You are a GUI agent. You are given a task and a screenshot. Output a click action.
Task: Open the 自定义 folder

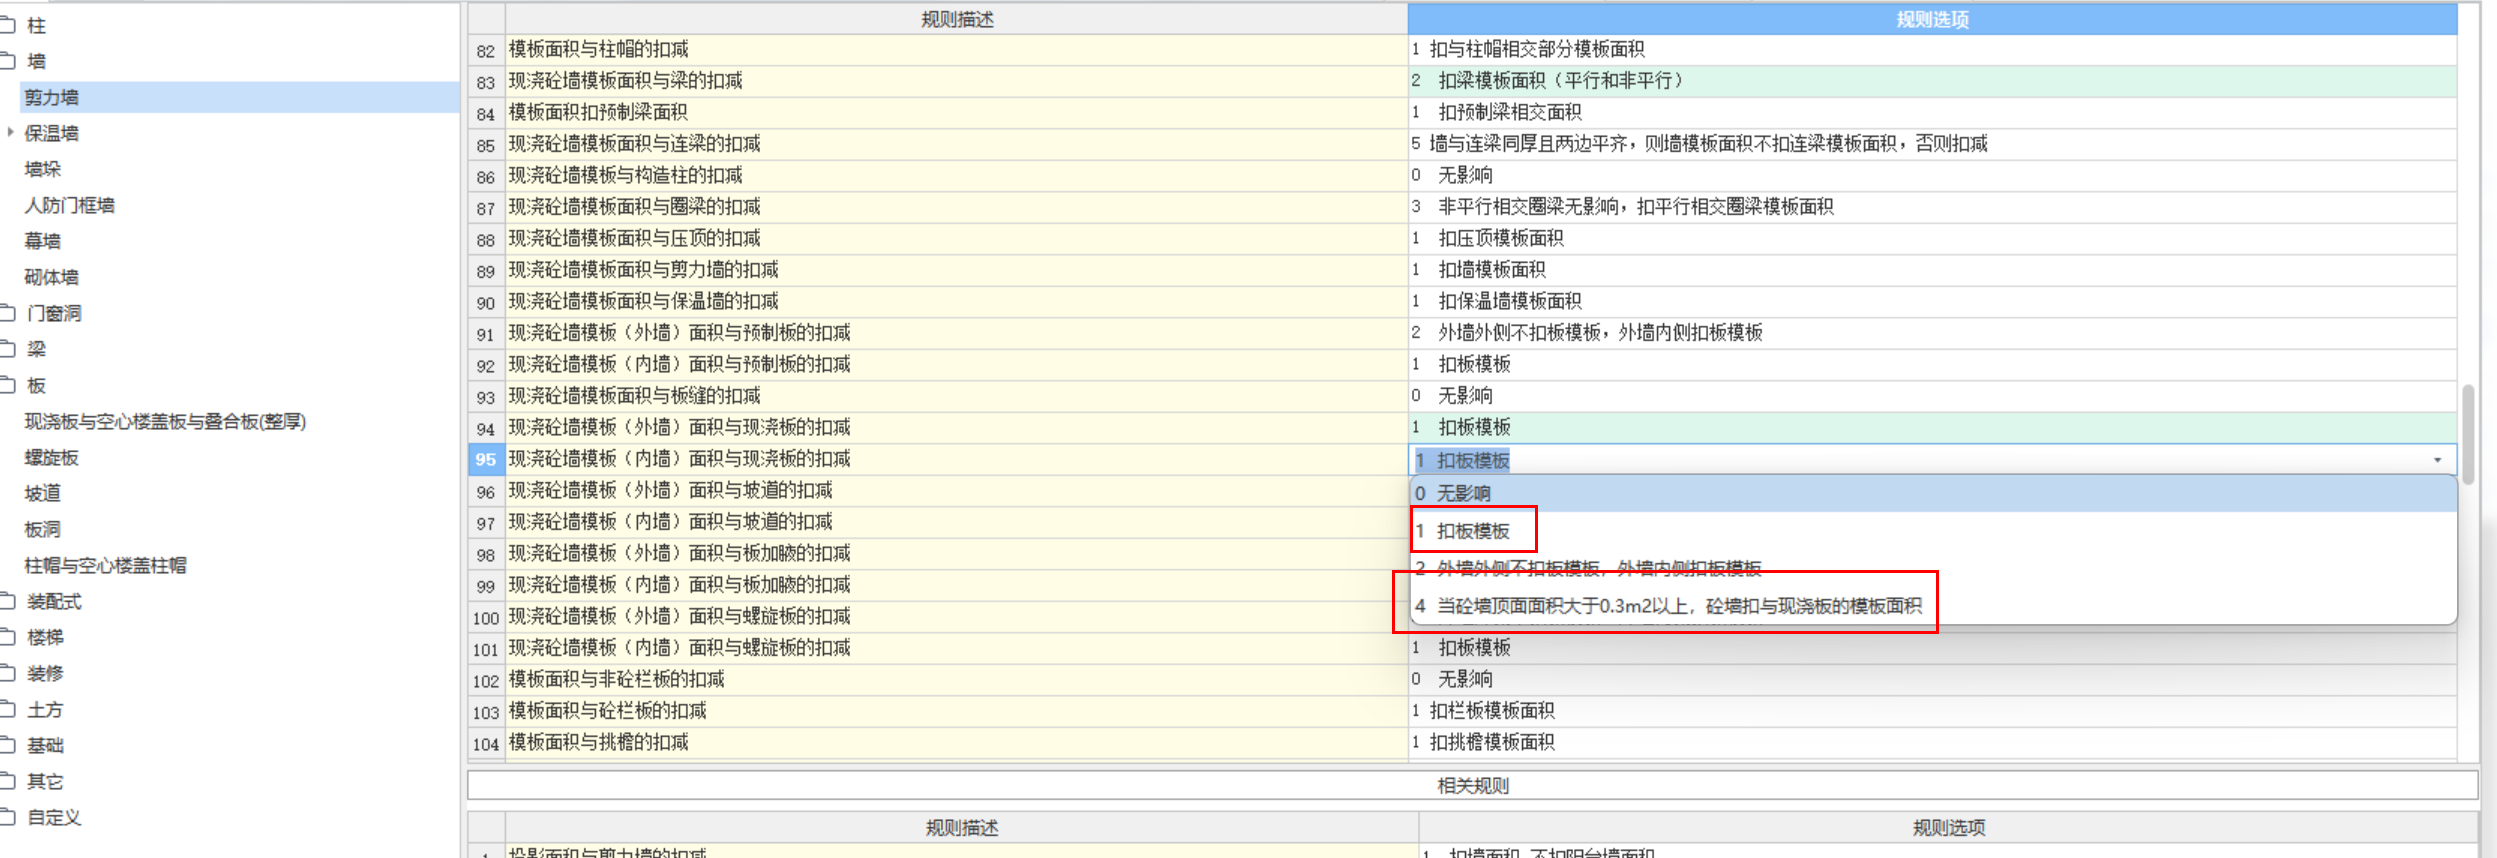(54, 817)
